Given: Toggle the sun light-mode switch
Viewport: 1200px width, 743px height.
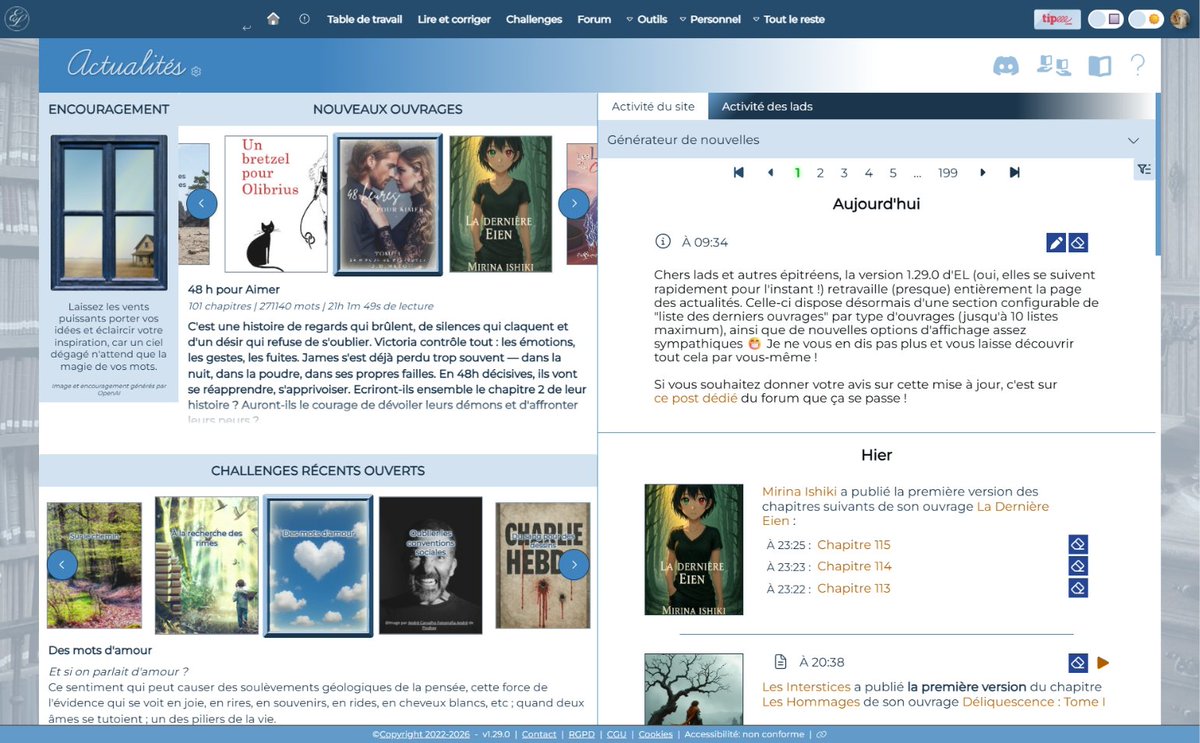Looking at the screenshot, I should pyautogui.click(x=1145, y=19).
